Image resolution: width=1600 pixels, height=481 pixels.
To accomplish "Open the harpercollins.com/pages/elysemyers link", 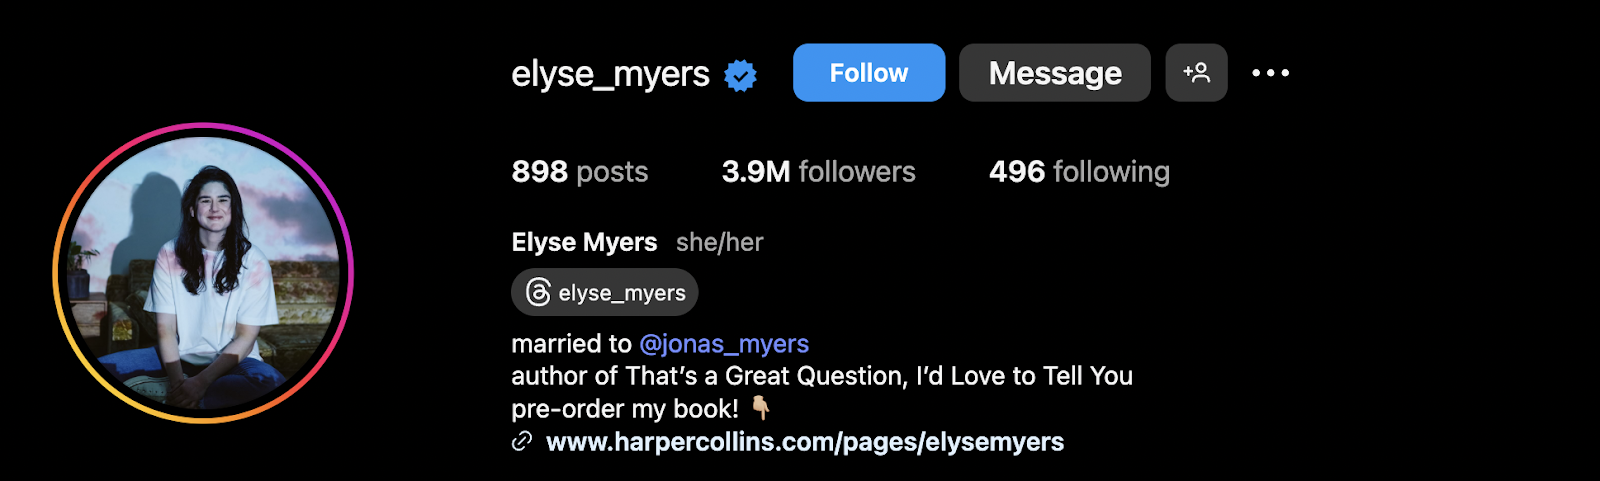I will click(x=805, y=441).
